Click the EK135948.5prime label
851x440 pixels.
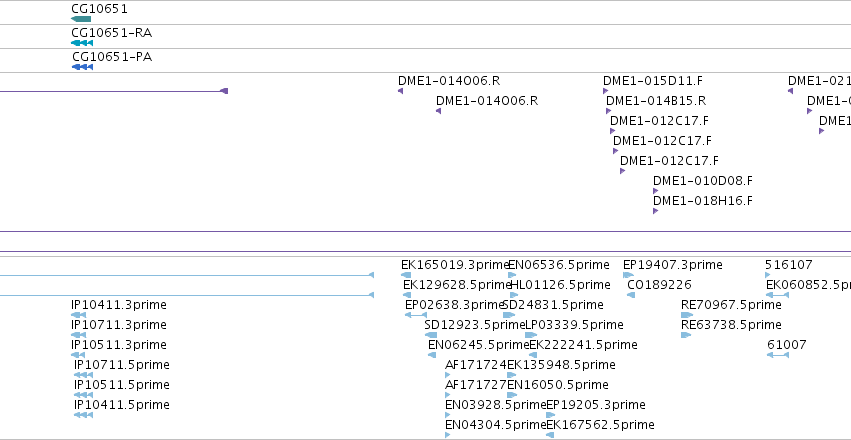coord(561,365)
